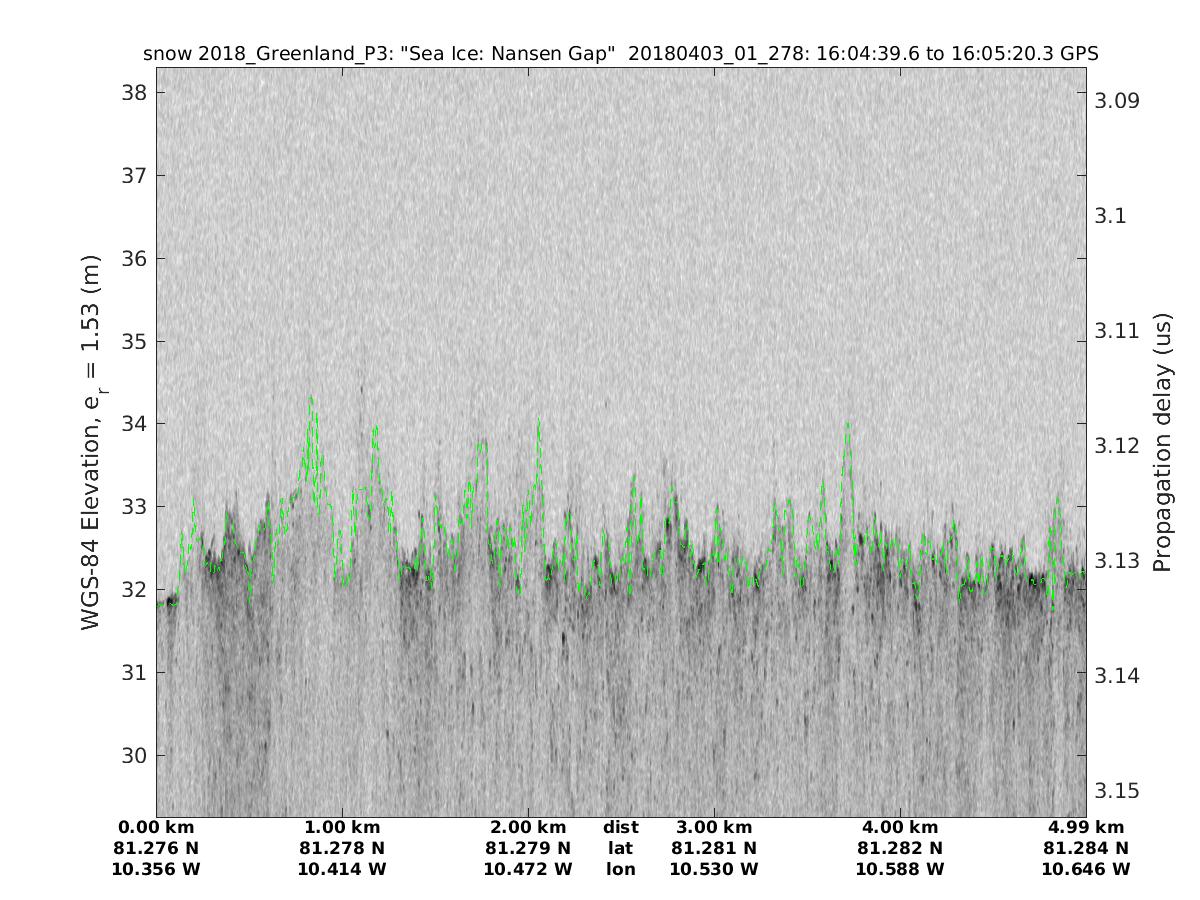
Task: Click the Propagation delay (us) axis label
Action: 1161,442
